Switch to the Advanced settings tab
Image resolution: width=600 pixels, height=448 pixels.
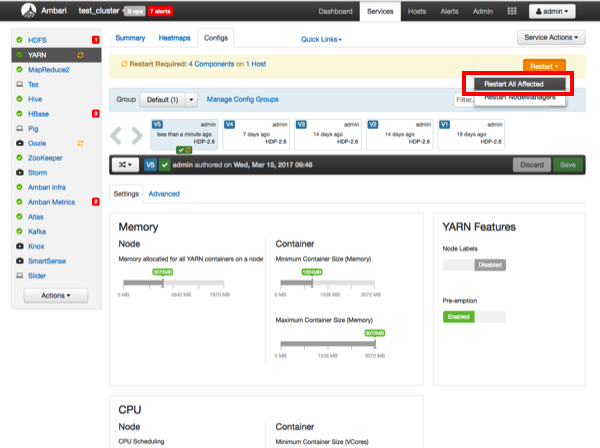(x=164, y=194)
